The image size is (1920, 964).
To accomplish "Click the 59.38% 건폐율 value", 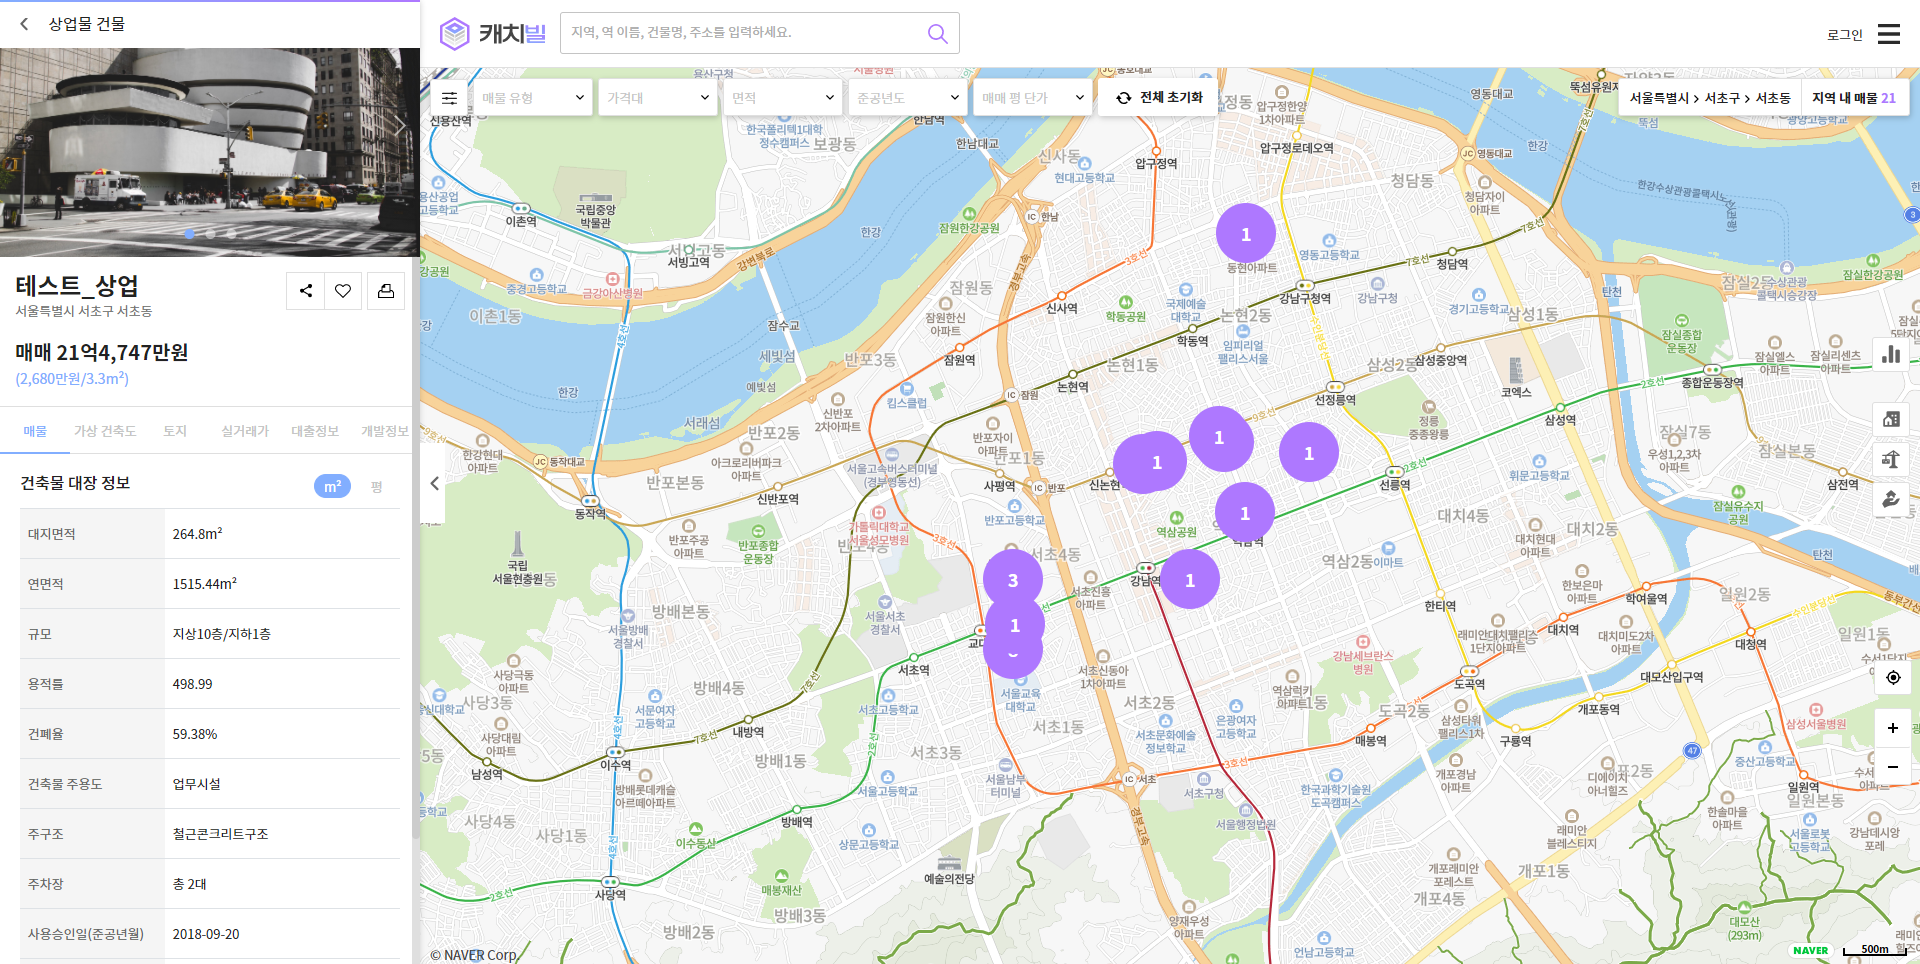I will [x=194, y=734].
